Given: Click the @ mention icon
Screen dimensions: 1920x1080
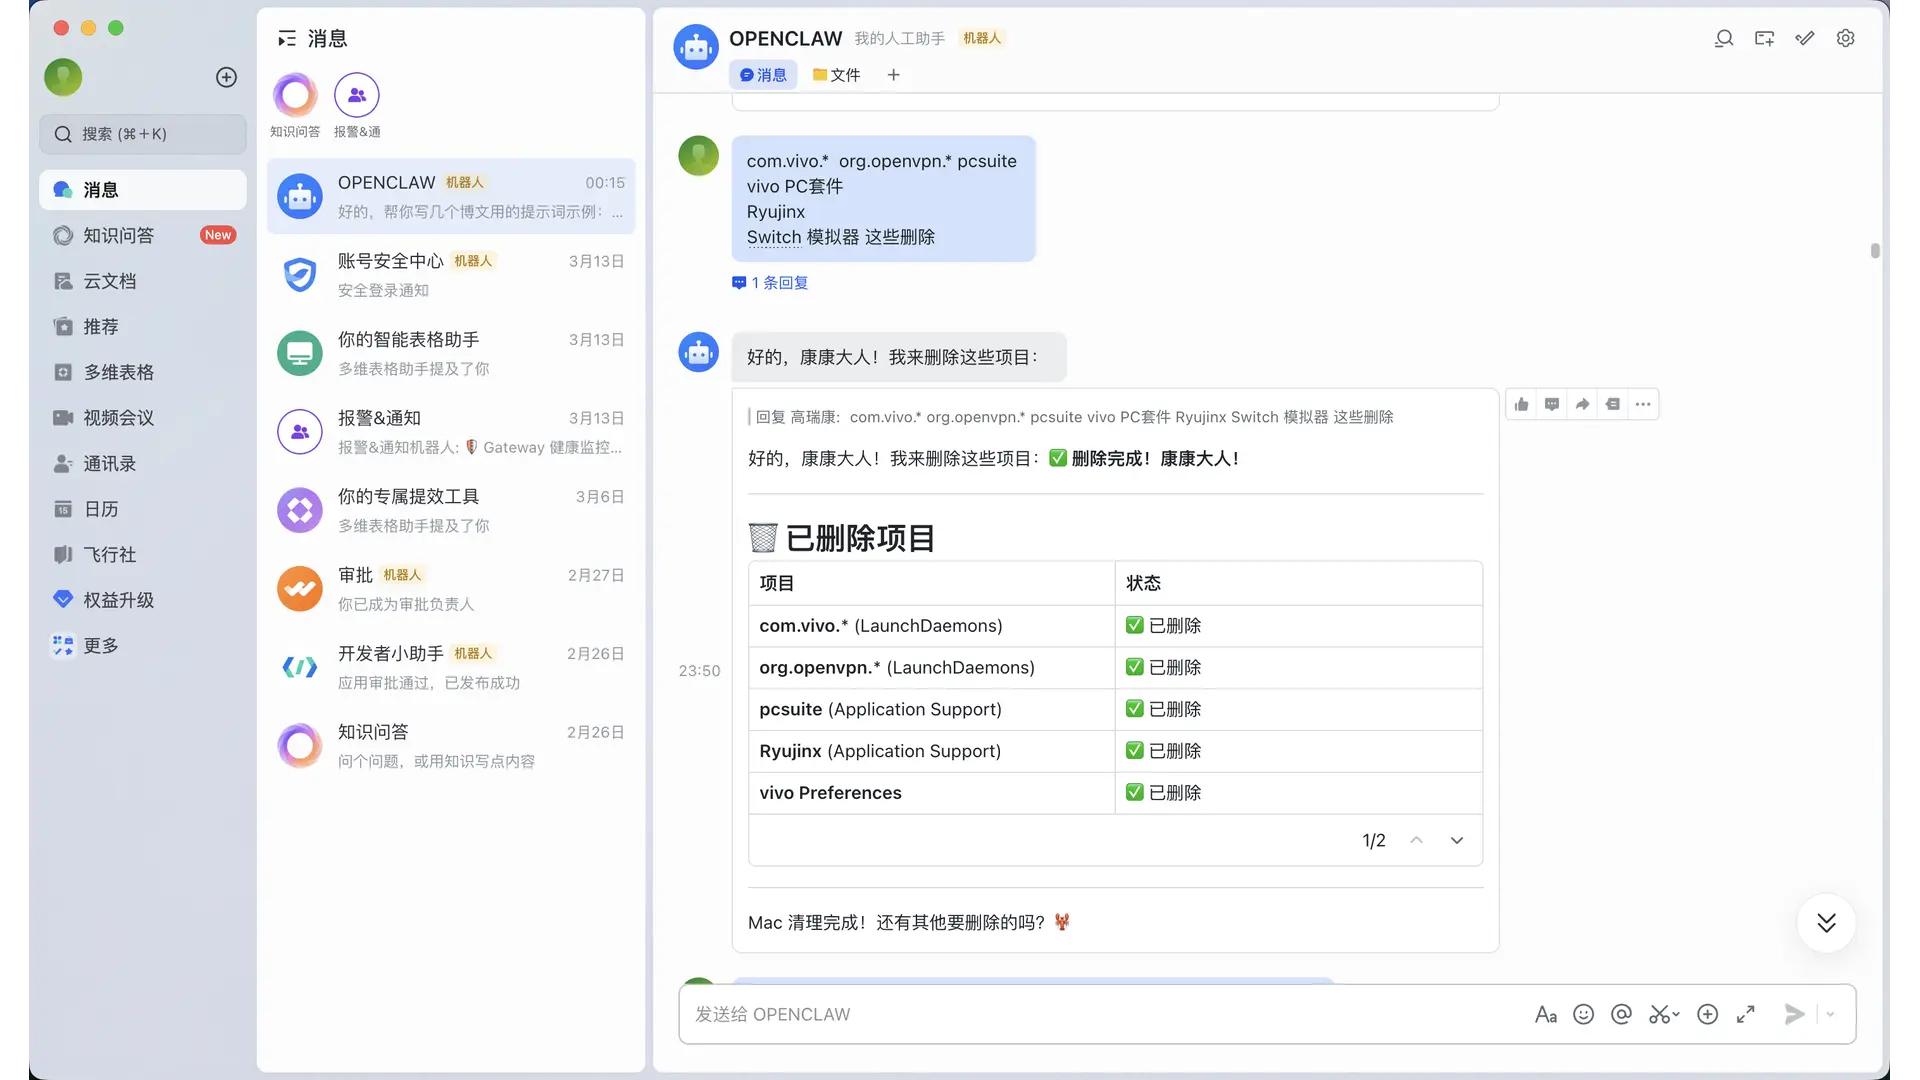Looking at the screenshot, I should pyautogui.click(x=1621, y=1014).
